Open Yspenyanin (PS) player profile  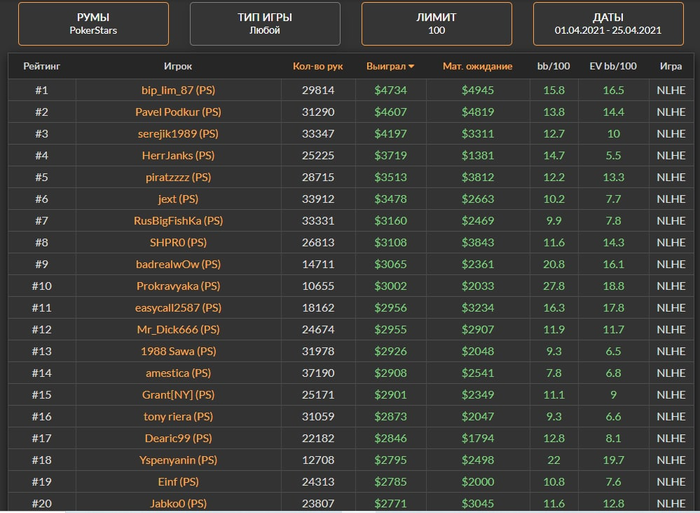[x=178, y=460]
